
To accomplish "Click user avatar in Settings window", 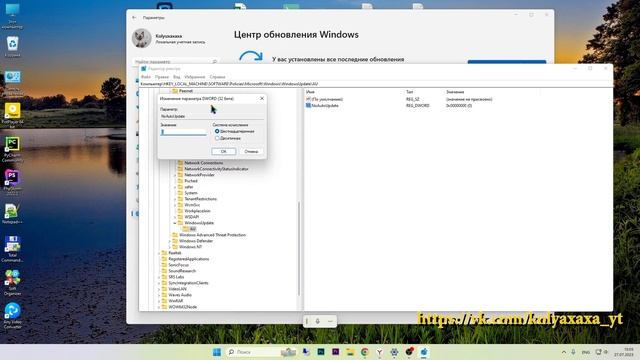I will point(142,38).
